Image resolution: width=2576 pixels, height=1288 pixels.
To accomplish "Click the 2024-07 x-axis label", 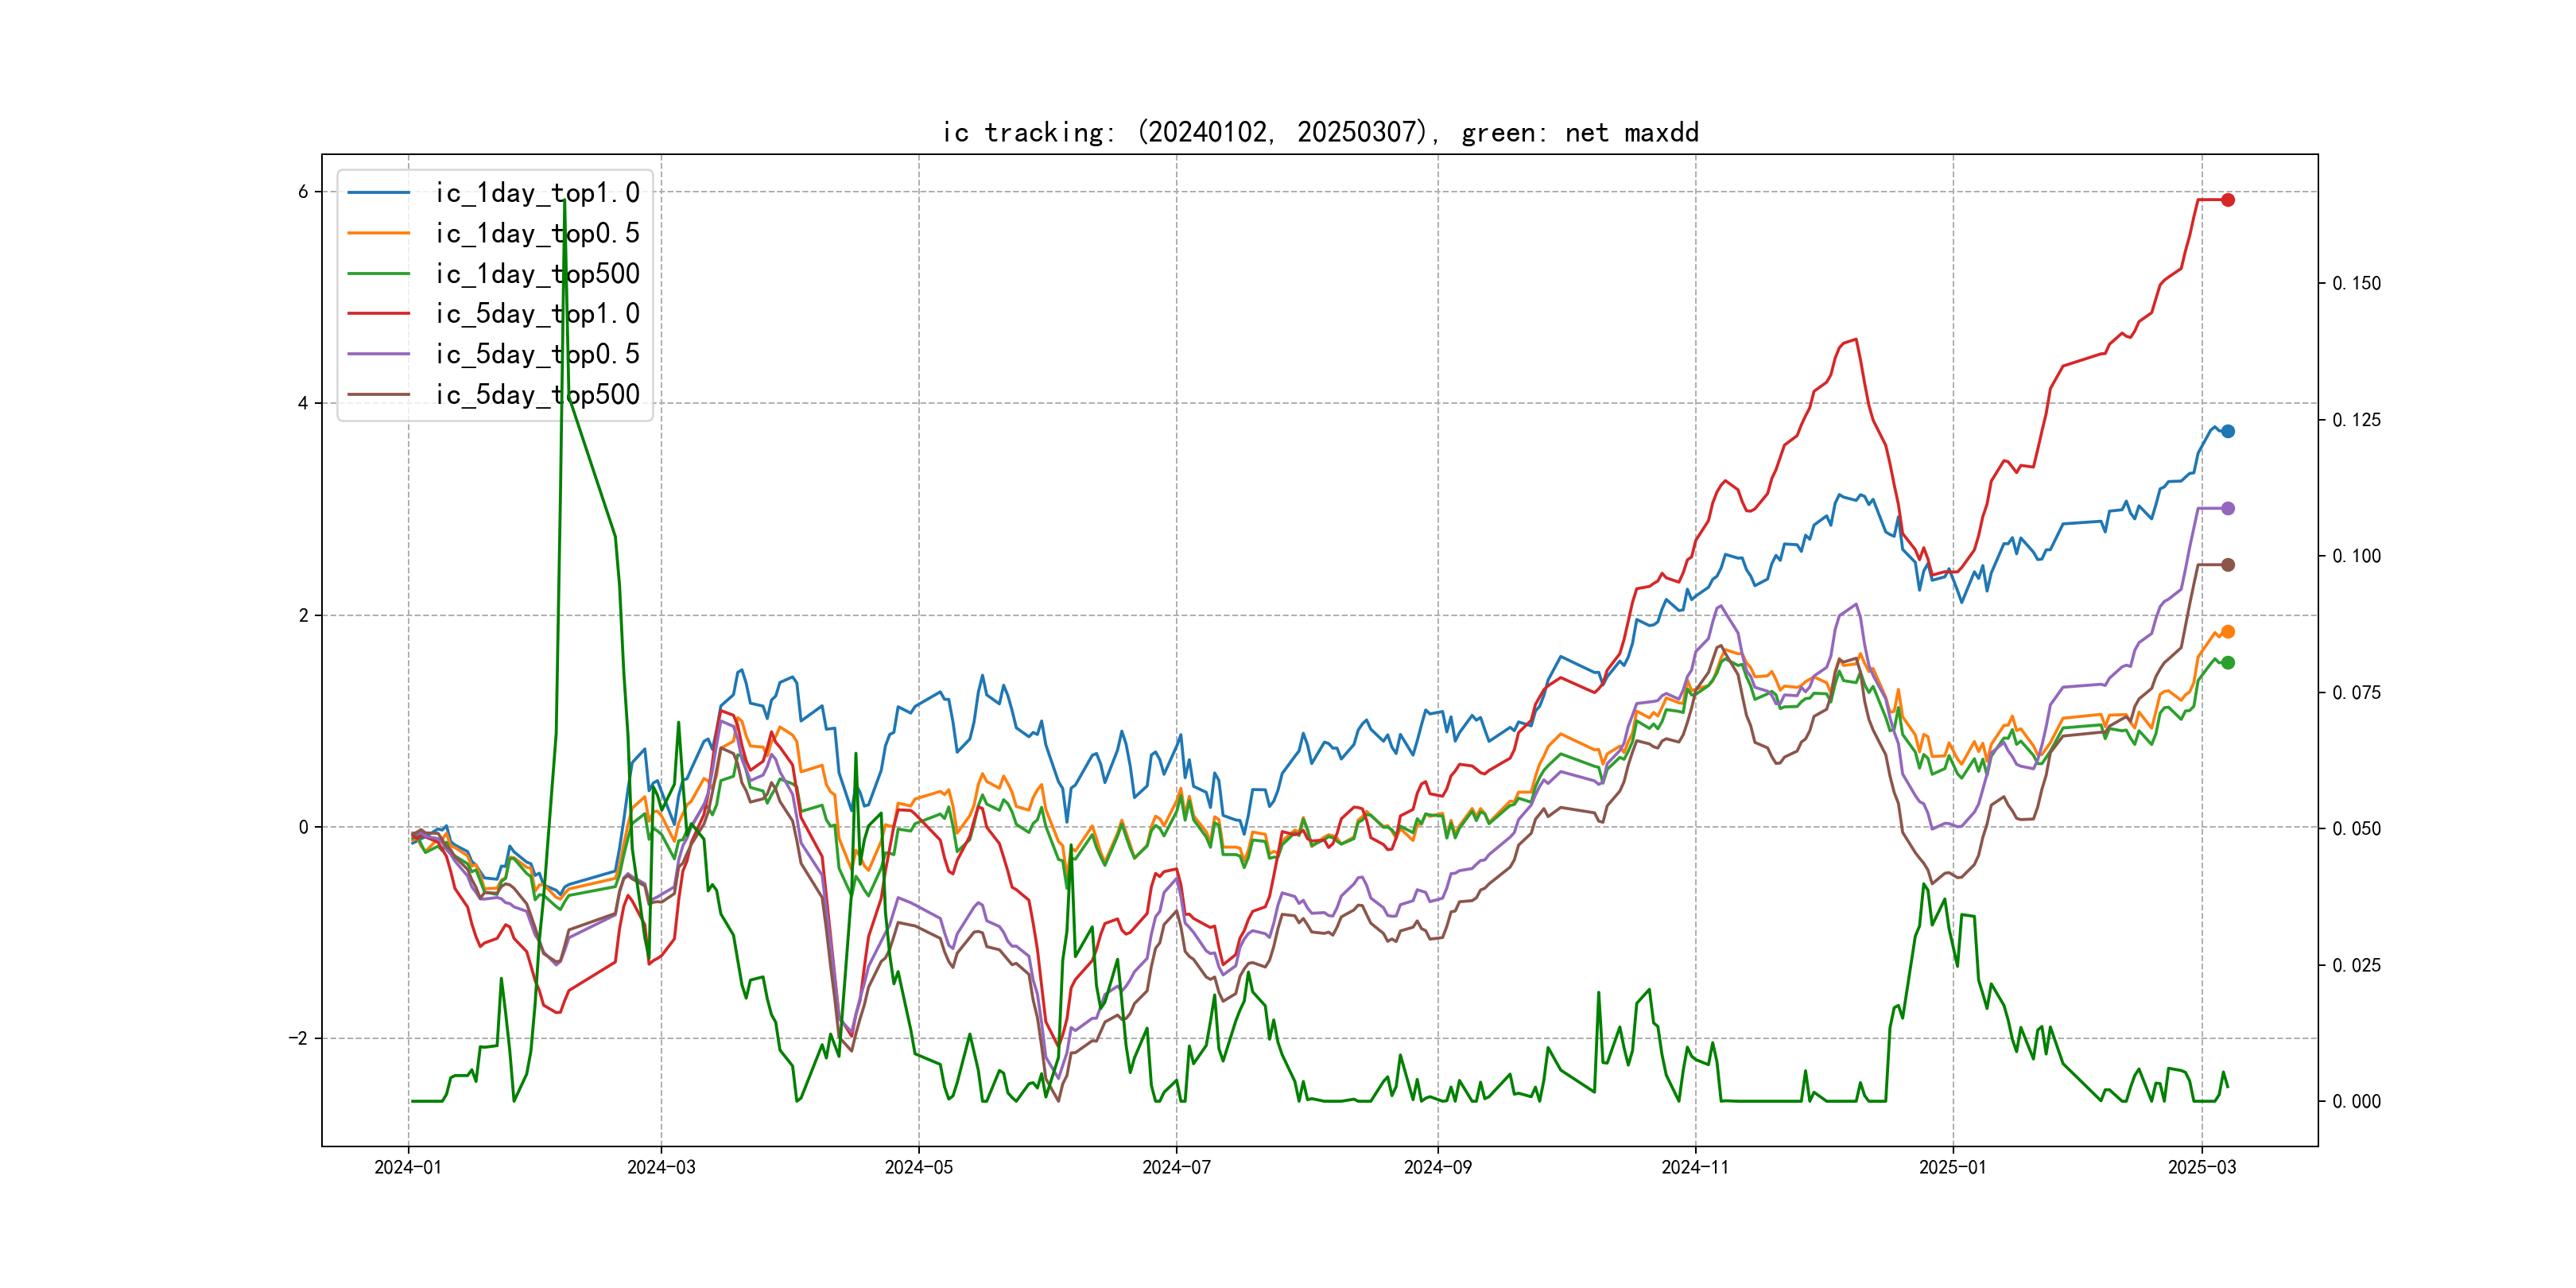I will [1176, 1167].
